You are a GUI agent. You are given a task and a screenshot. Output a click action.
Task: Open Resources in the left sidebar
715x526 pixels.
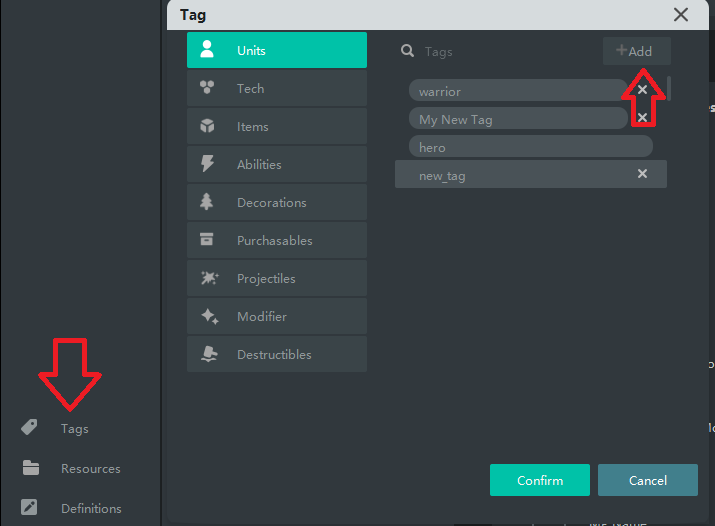(91, 469)
